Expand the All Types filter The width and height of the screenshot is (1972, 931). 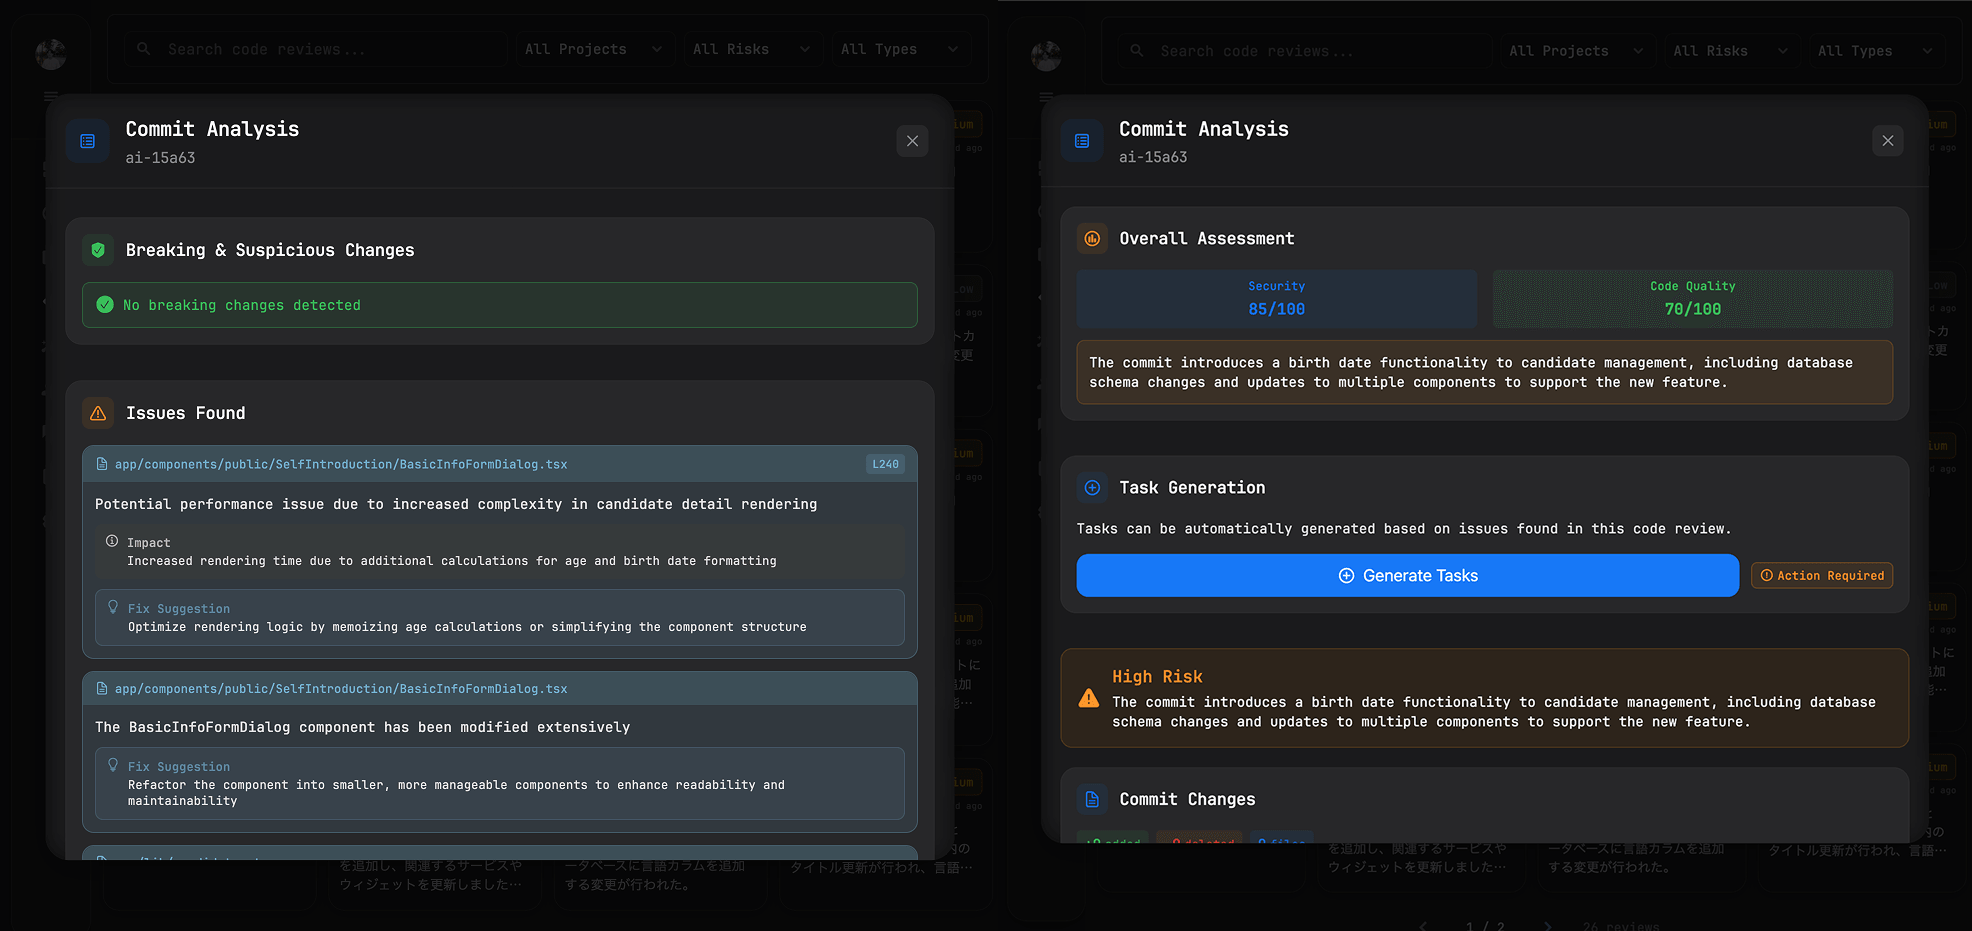(x=899, y=48)
